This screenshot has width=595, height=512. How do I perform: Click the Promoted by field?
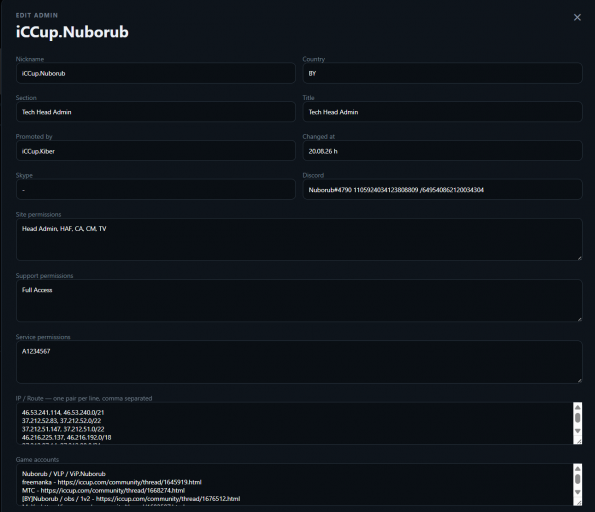coord(156,151)
